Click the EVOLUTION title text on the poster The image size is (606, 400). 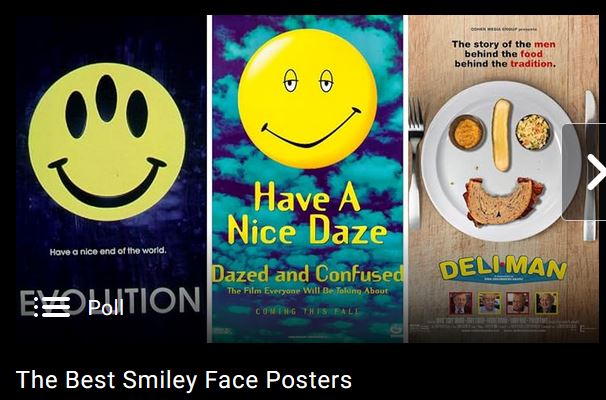point(110,301)
